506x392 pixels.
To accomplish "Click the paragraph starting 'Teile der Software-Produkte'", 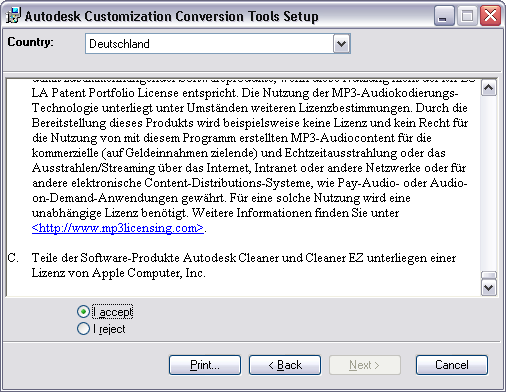I will (244, 265).
